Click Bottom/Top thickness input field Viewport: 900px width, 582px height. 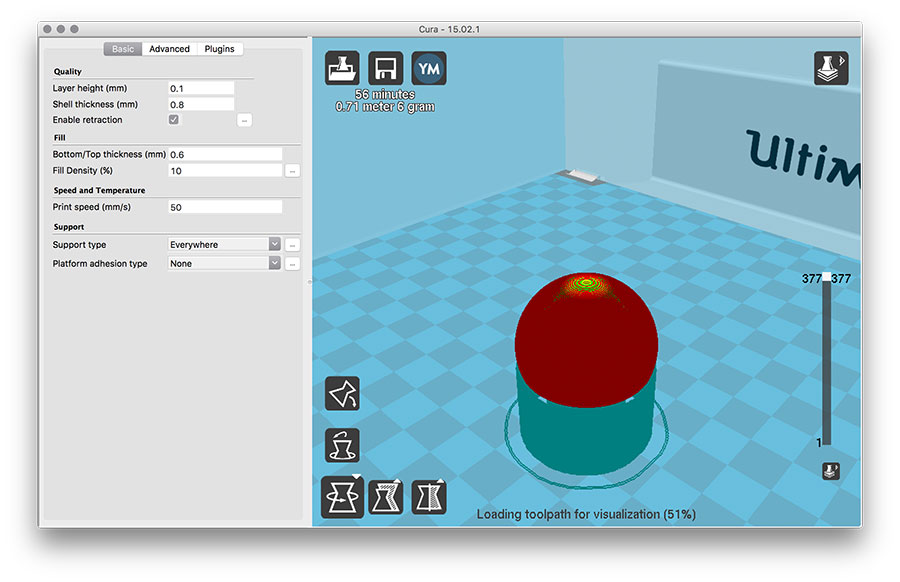pyautogui.click(x=225, y=154)
